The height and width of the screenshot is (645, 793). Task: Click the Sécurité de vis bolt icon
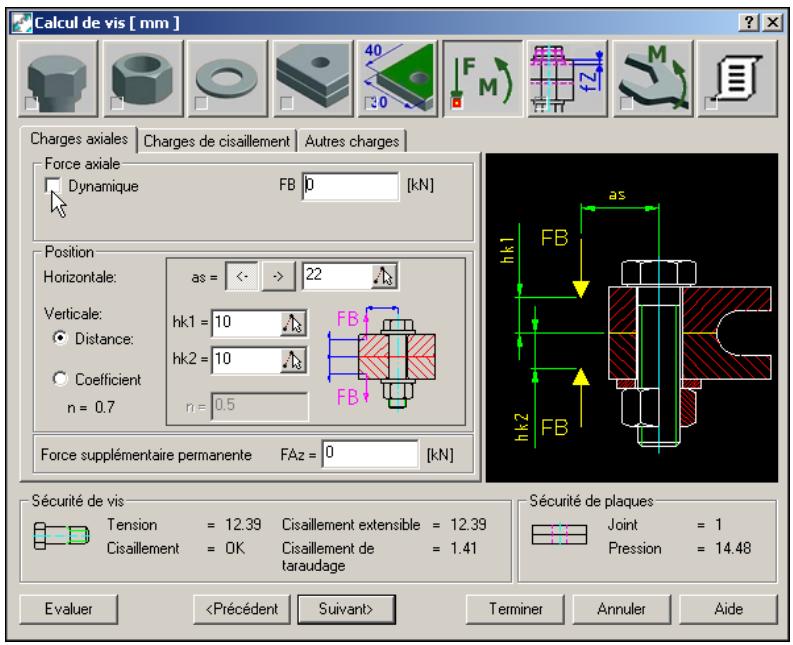point(61,536)
